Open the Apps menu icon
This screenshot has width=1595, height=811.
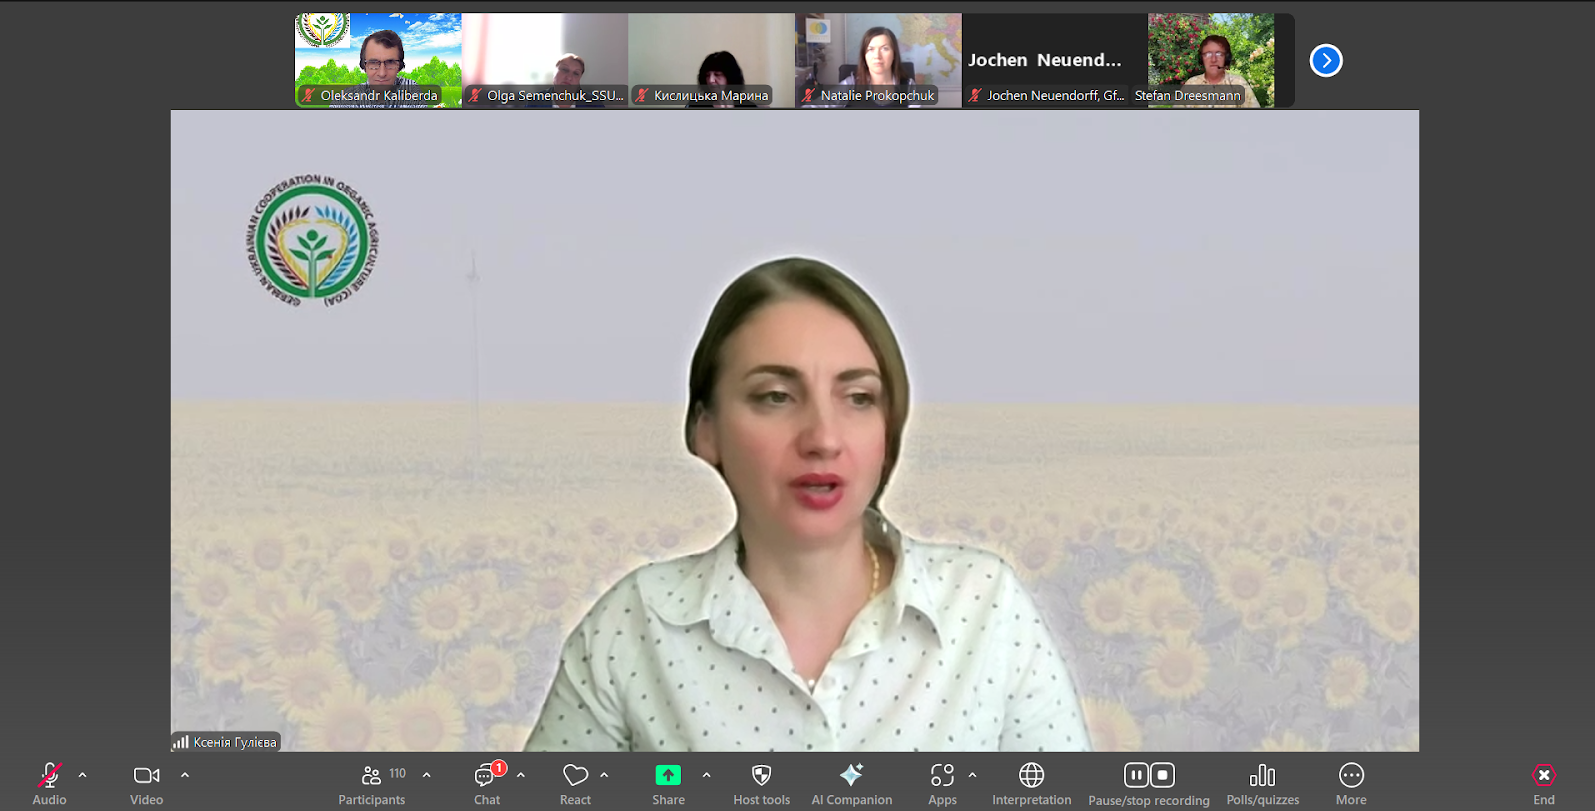point(942,776)
